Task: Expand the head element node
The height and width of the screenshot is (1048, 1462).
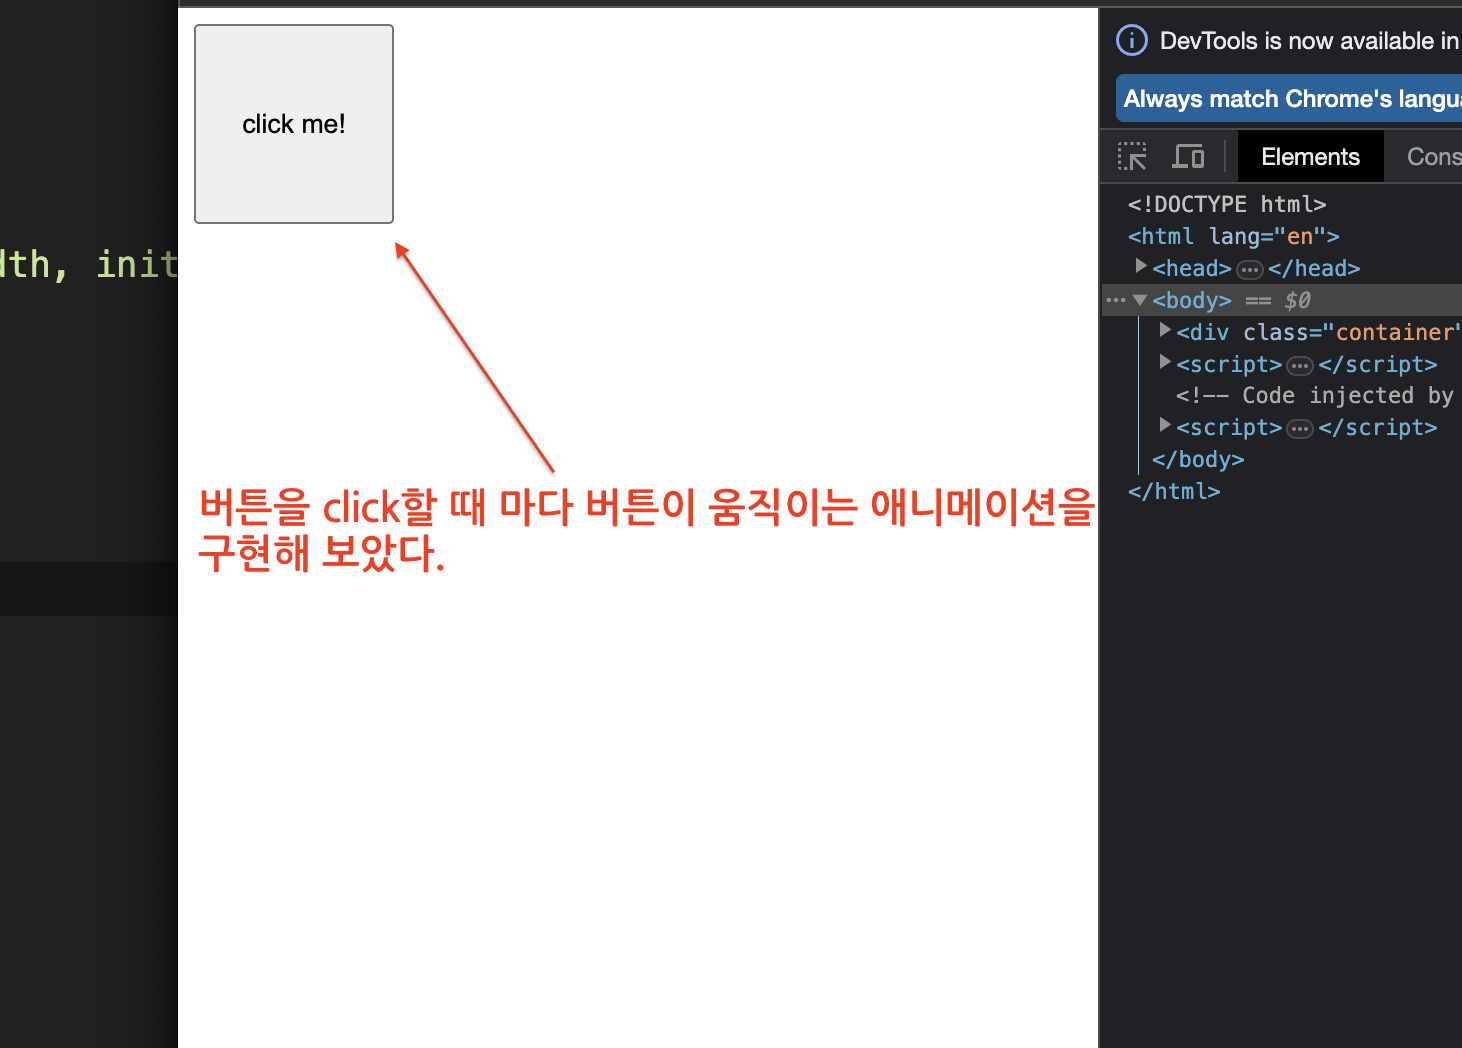Action: click(x=1140, y=267)
